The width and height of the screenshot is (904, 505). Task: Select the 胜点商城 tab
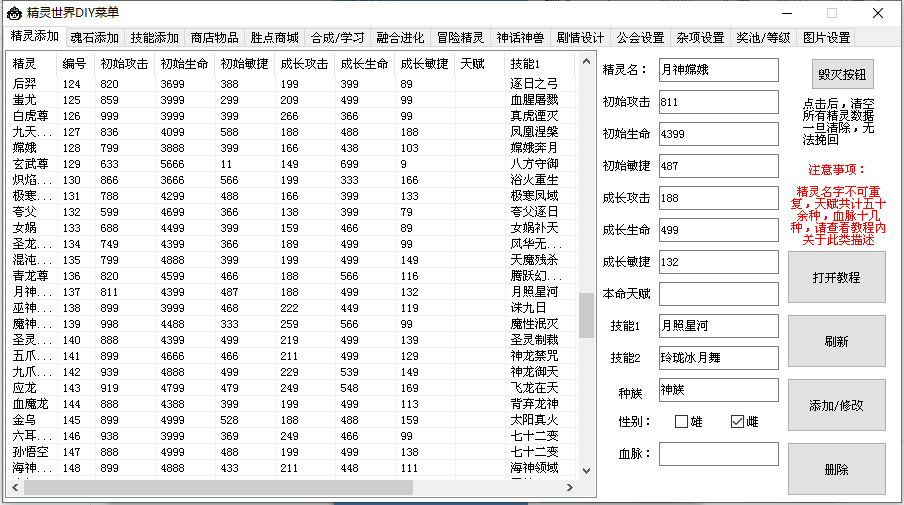click(274, 38)
